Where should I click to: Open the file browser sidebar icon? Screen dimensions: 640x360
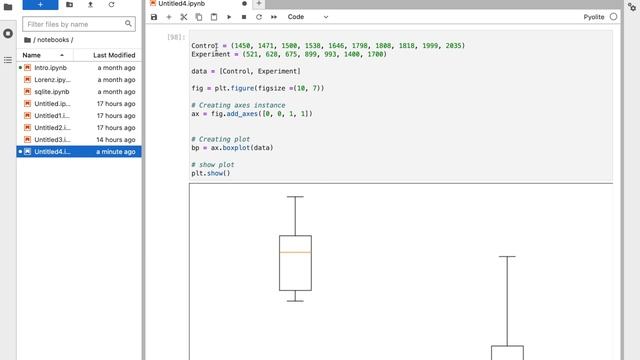8,6
